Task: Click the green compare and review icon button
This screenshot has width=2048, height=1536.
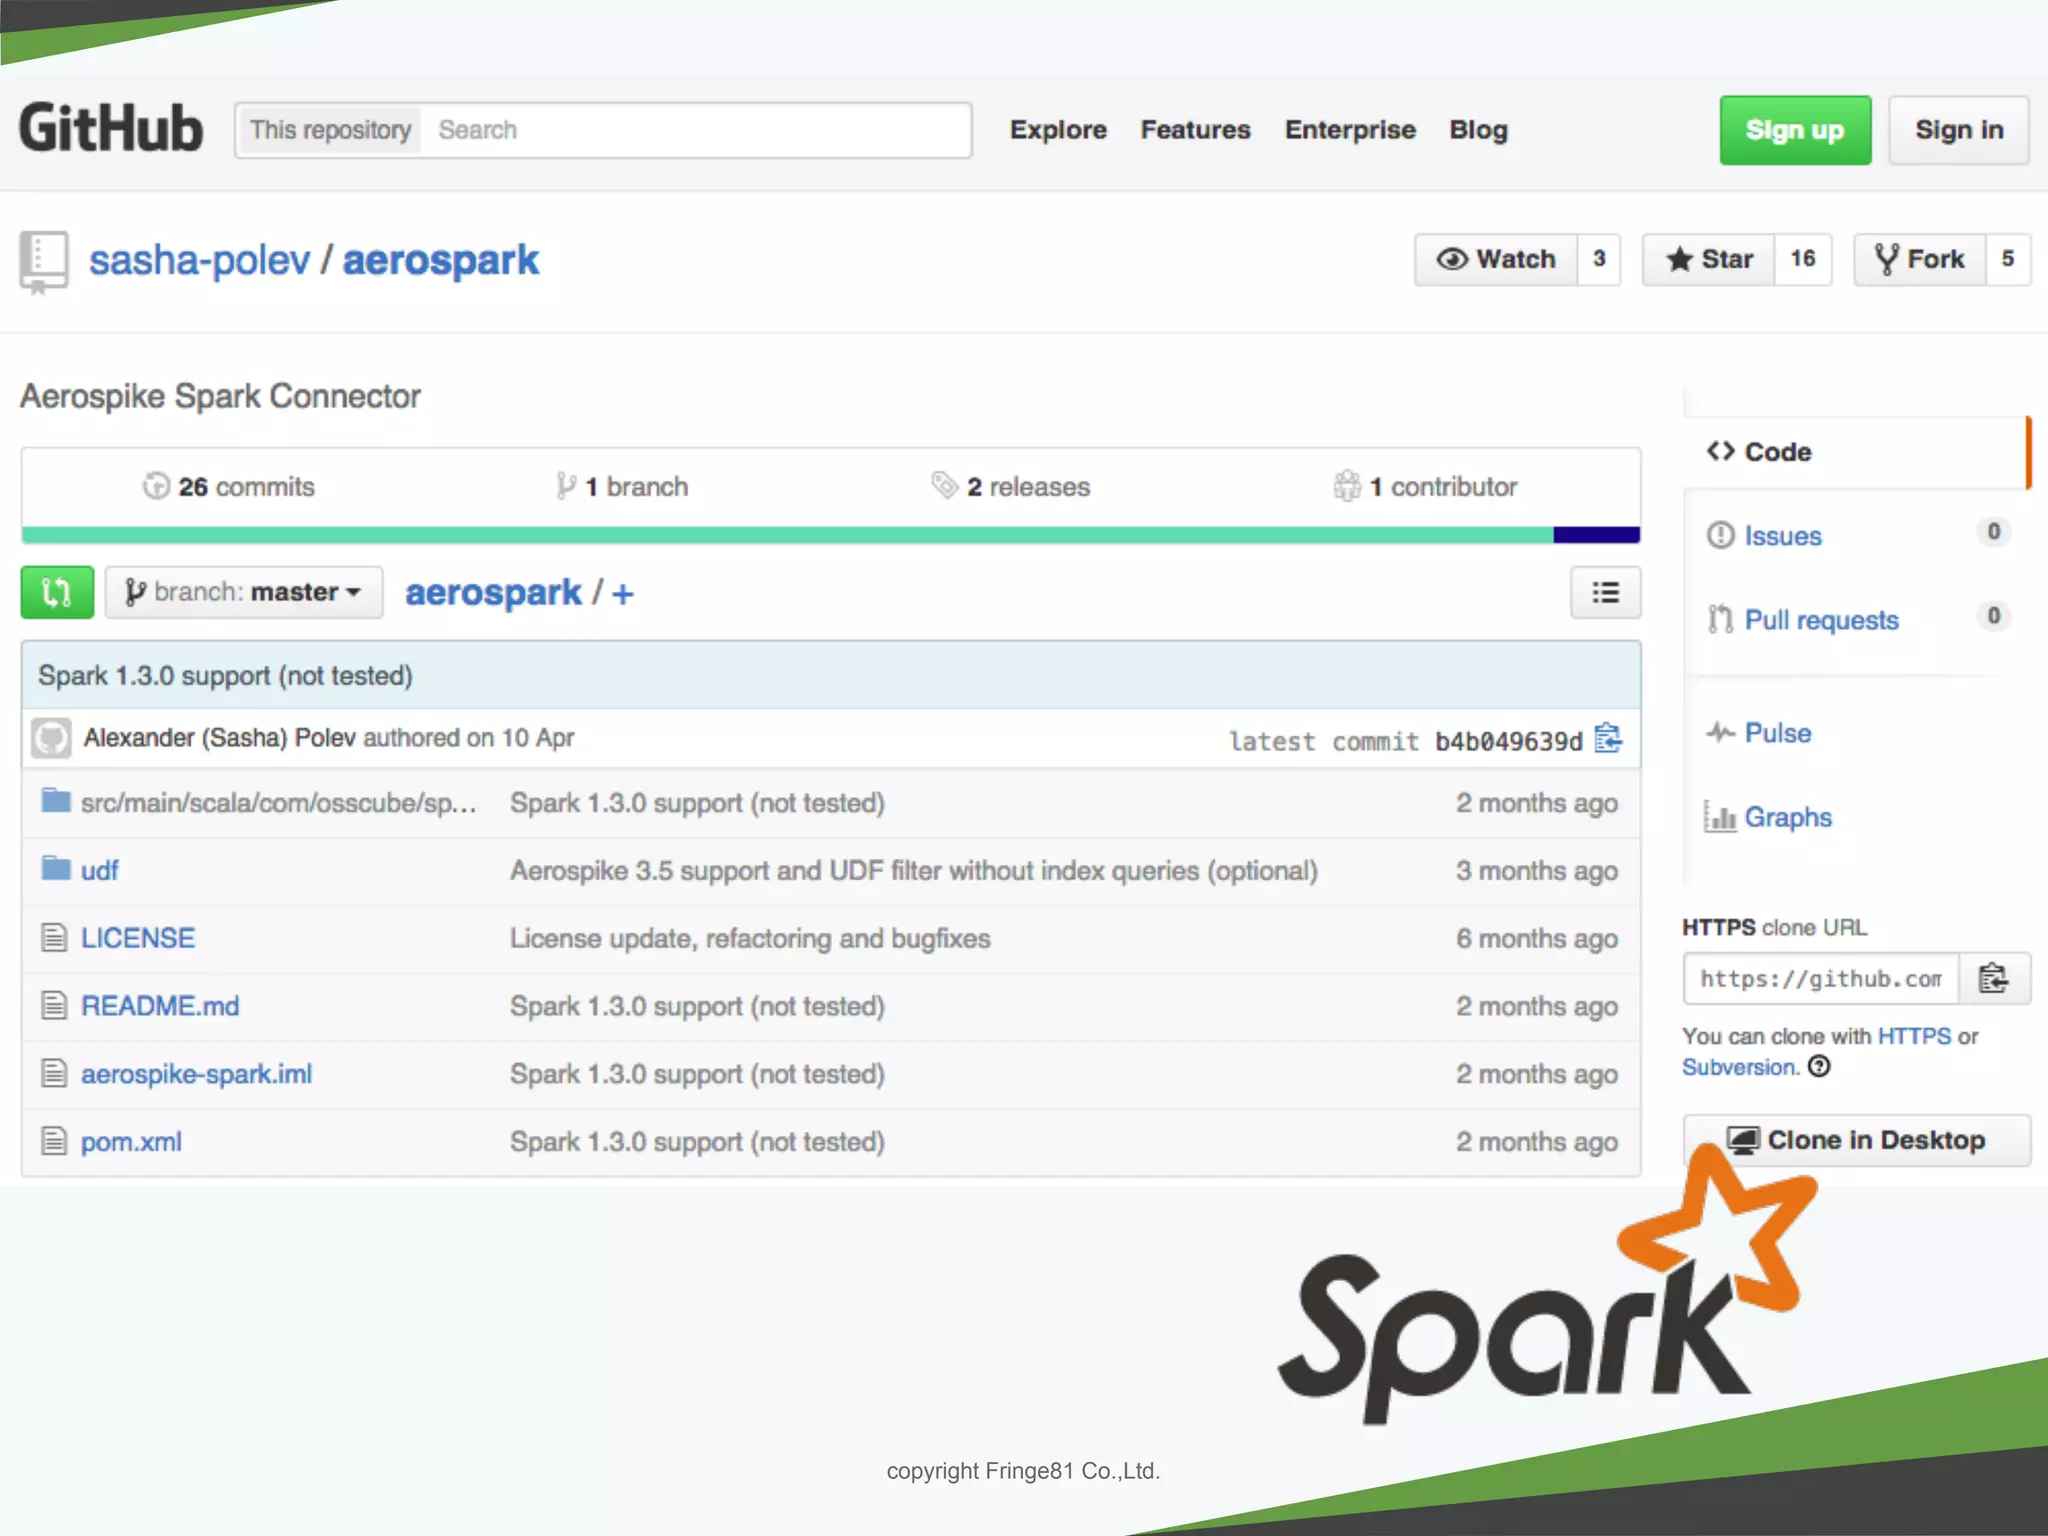Action: click(x=57, y=593)
